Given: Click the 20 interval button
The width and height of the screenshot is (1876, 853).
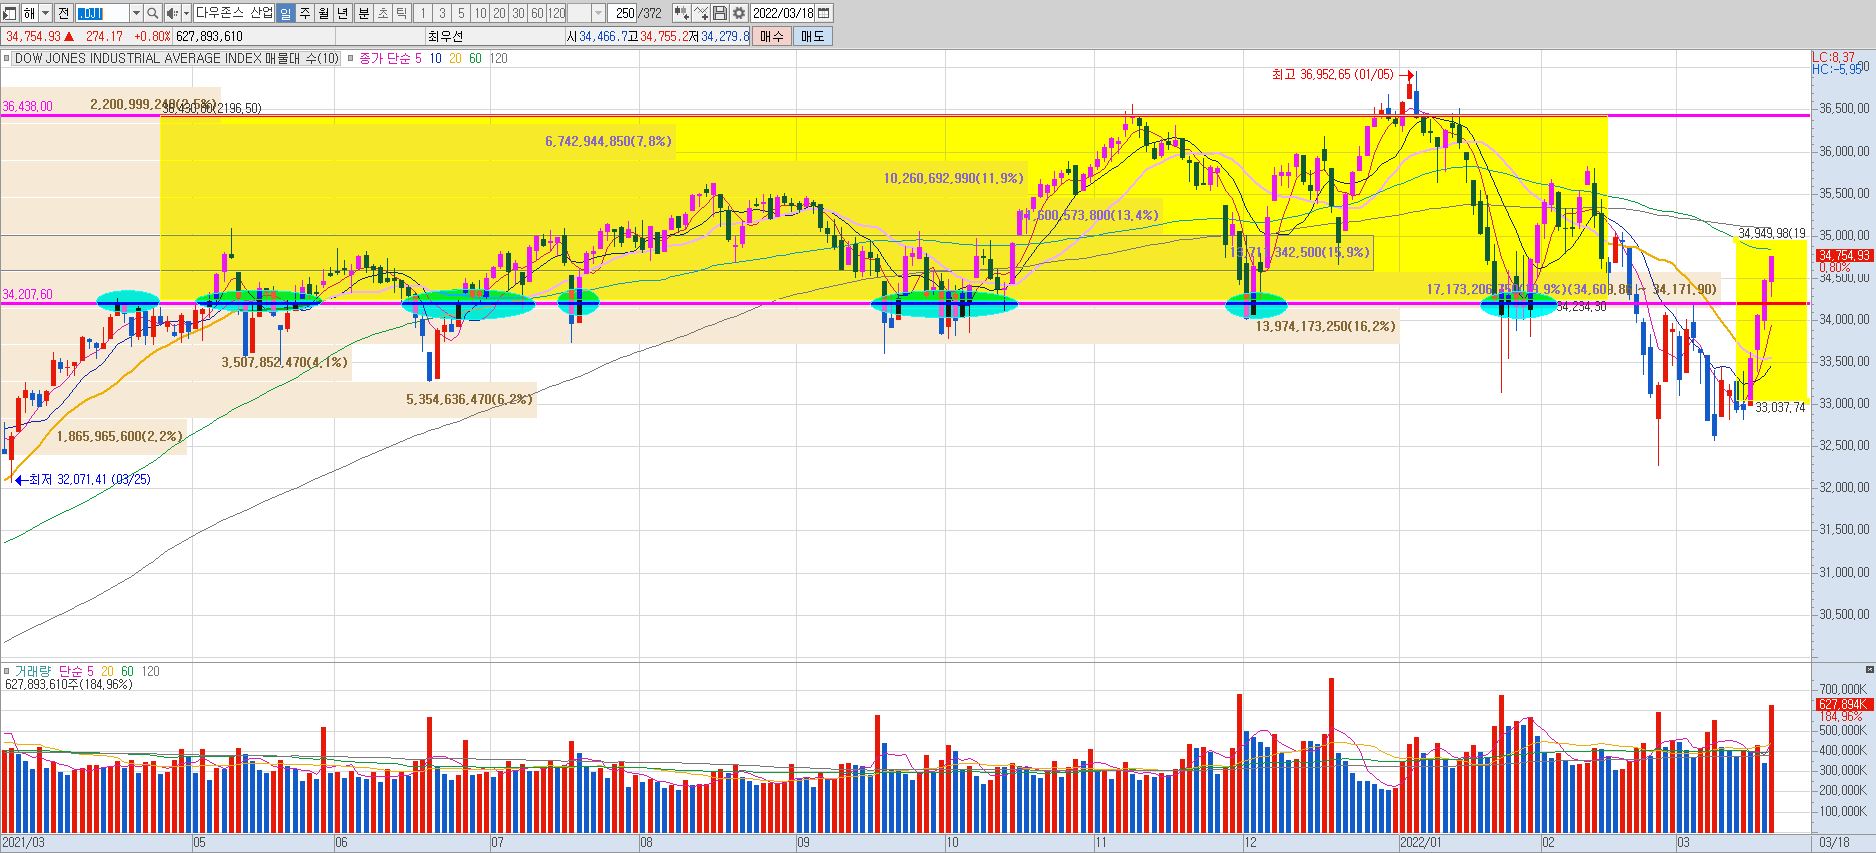Looking at the screenshot, I should point(499,13).
